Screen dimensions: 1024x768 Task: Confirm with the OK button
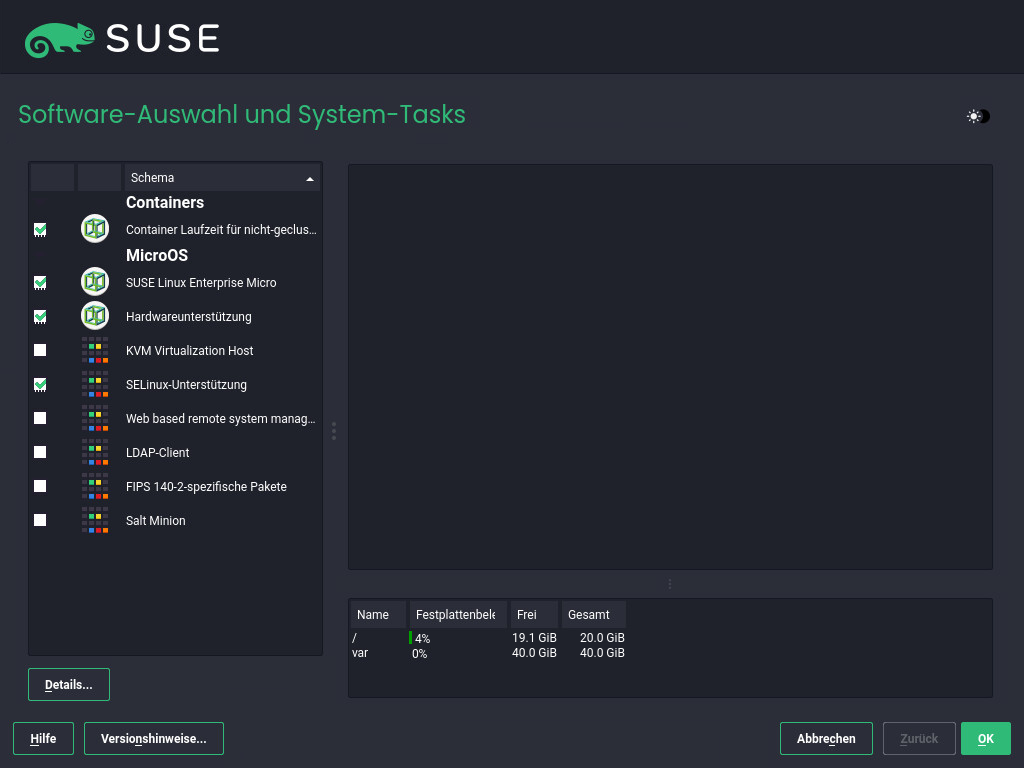pyautogui.click(x=985, y=739)
